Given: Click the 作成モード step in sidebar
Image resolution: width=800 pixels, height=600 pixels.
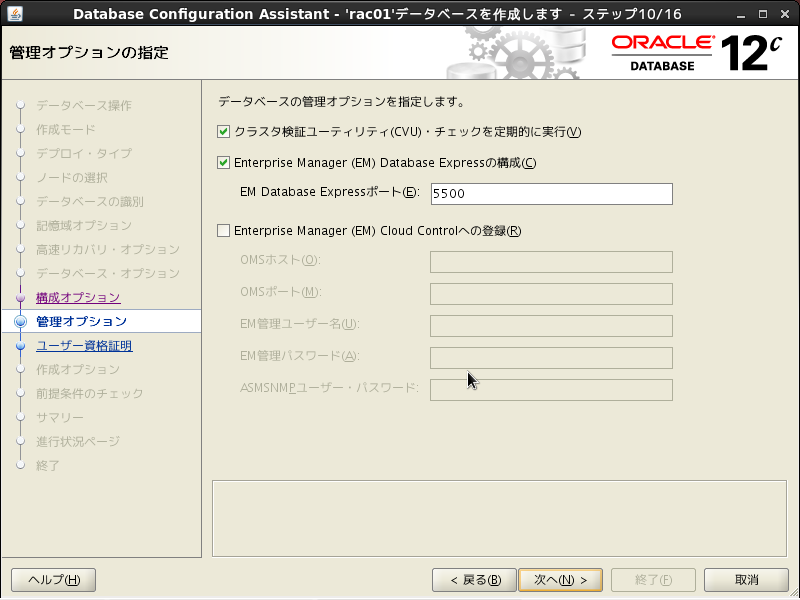Looking at the screenshot, I should click(65, 130).
